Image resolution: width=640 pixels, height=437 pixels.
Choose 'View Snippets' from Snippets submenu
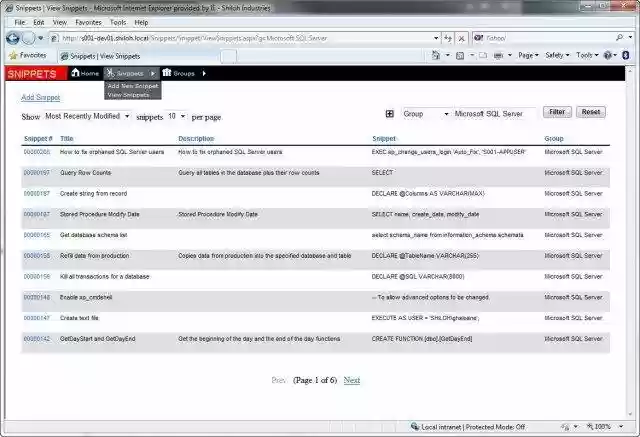click(x=128, y=95)
